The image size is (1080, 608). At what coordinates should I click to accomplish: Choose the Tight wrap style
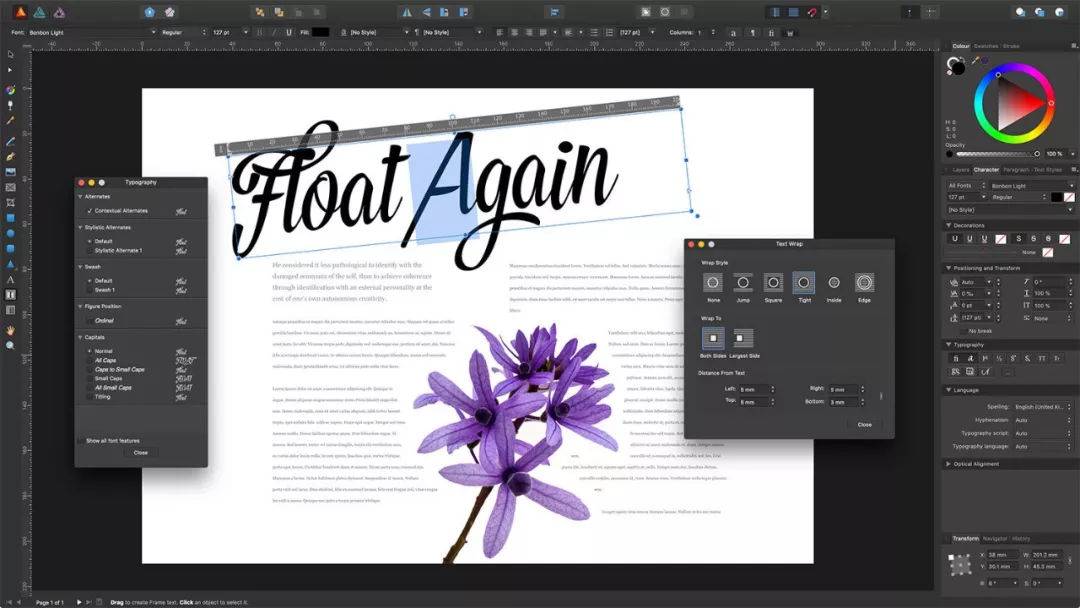(x=803, y=283)
